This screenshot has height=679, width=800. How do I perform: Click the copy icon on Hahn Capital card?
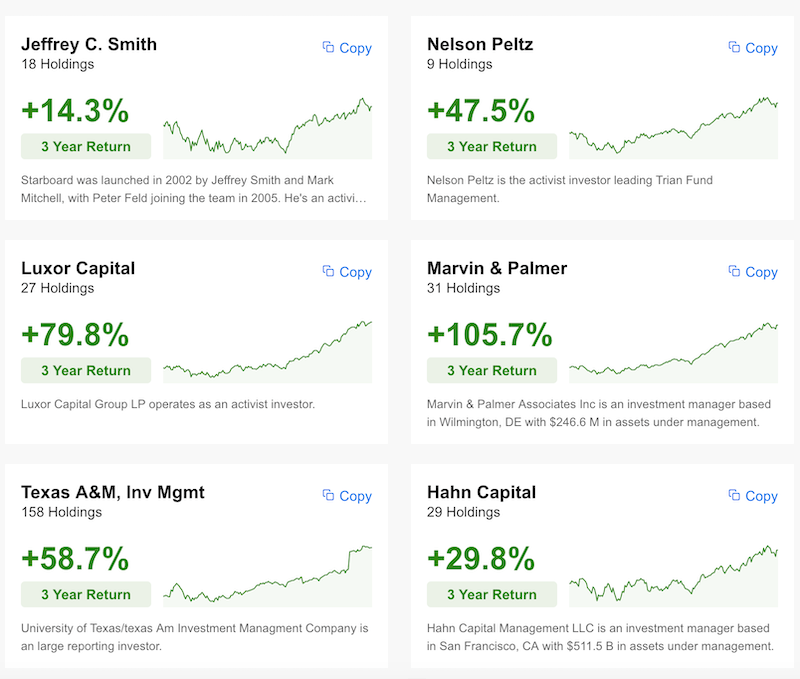pos(734,495)
